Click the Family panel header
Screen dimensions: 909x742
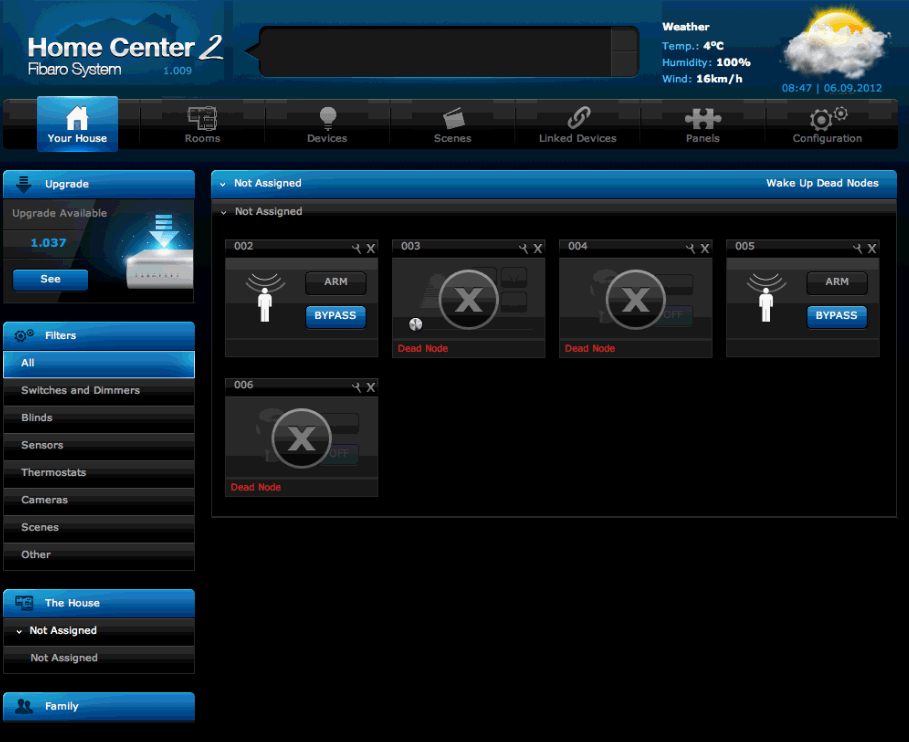point(99,706)
